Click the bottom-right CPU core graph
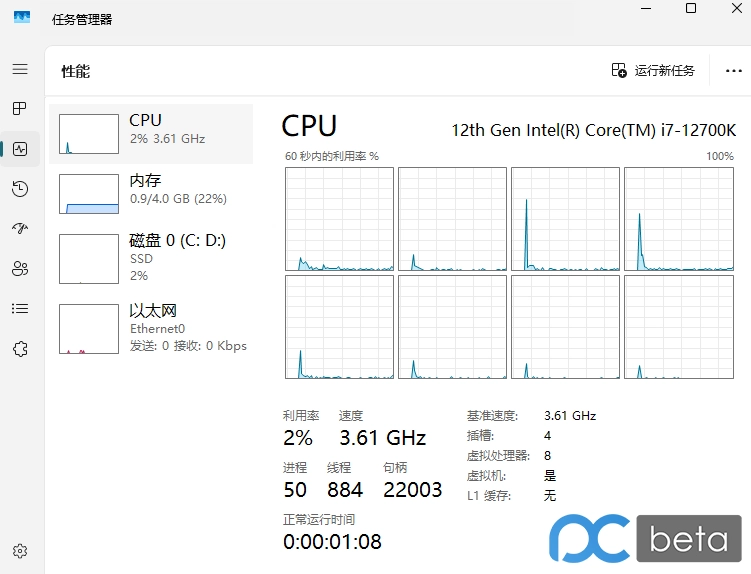This screenshot has width=751, height=574. pyautogui.click(x=678, y=328)
